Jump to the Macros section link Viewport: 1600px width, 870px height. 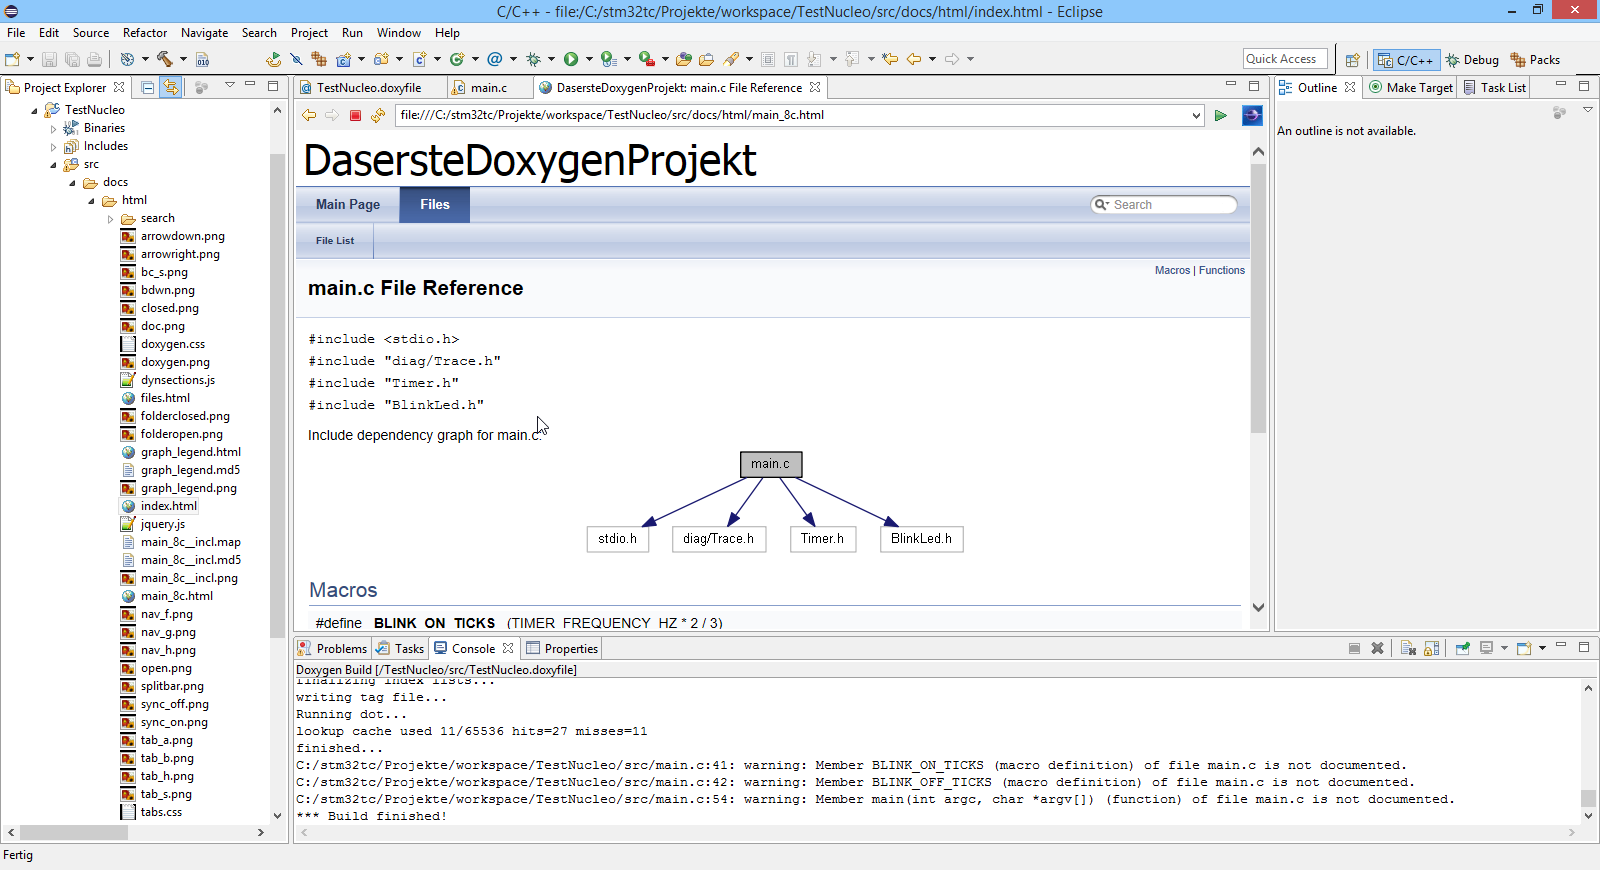(x=1172, y=270)
